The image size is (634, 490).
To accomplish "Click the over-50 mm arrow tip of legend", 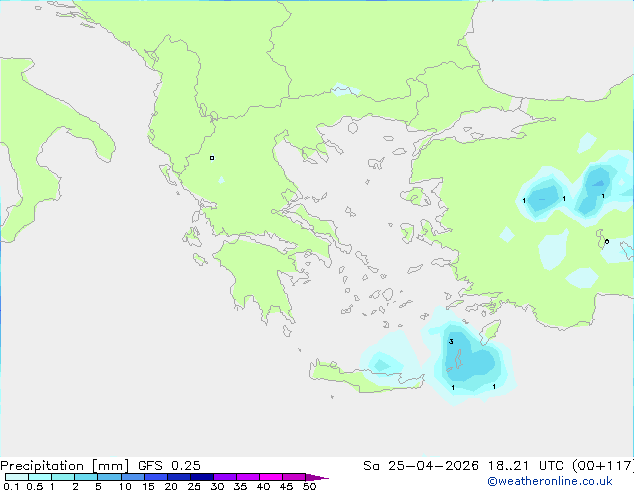I will (x=317, y=478).
